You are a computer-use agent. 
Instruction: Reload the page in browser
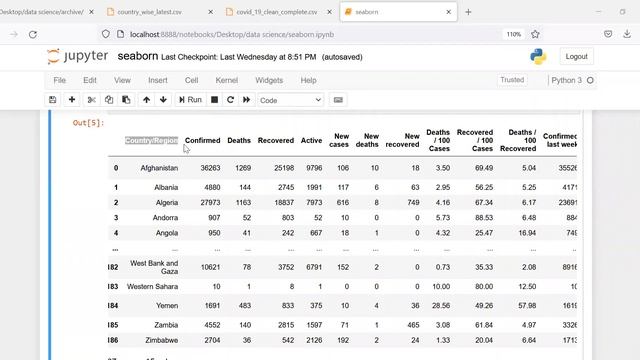click(33, 34)
